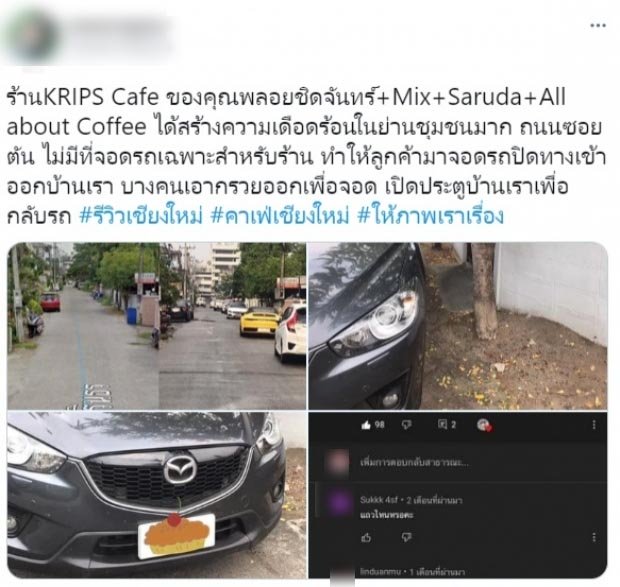Screen dimensions: 620x587
Task: View the headlight close-up photo by the tree
Action: [x=458, y=326]
